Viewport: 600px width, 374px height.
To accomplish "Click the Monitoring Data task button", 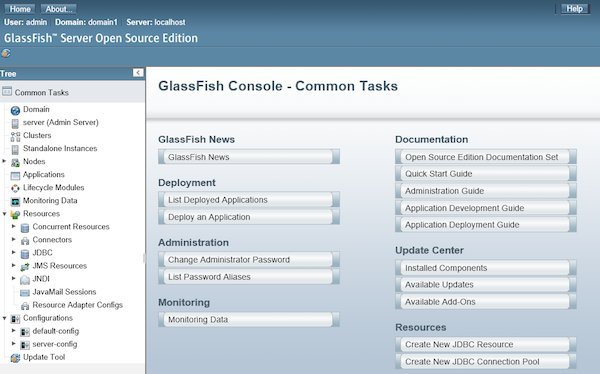I will (249, 319).
